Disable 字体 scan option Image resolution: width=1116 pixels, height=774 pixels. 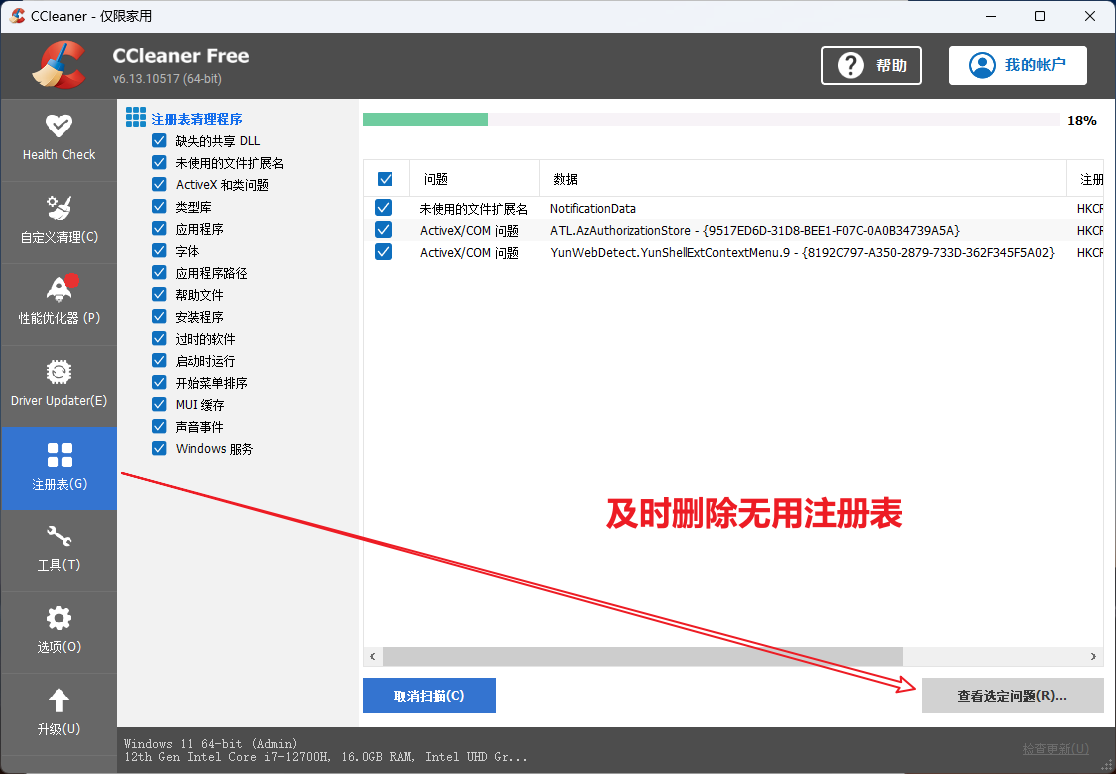point(159,251)
